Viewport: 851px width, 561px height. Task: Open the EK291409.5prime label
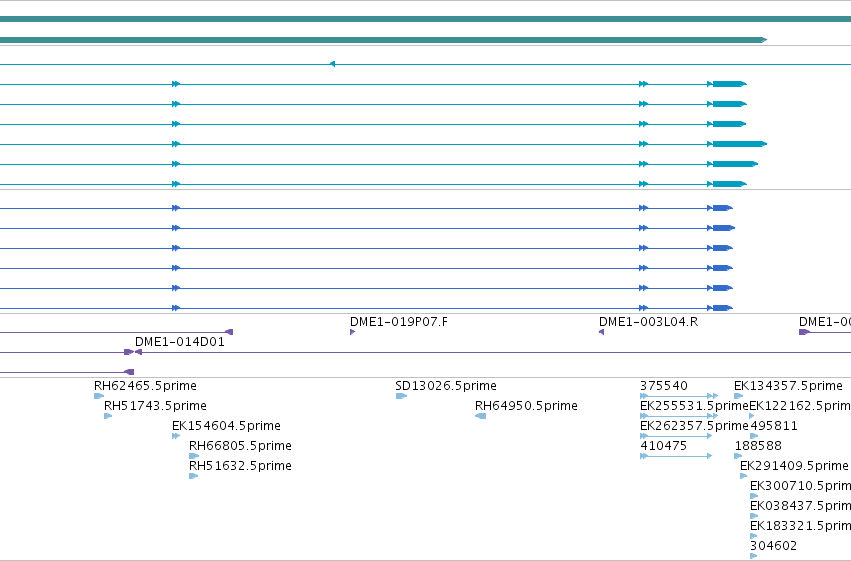pos(794,466)
